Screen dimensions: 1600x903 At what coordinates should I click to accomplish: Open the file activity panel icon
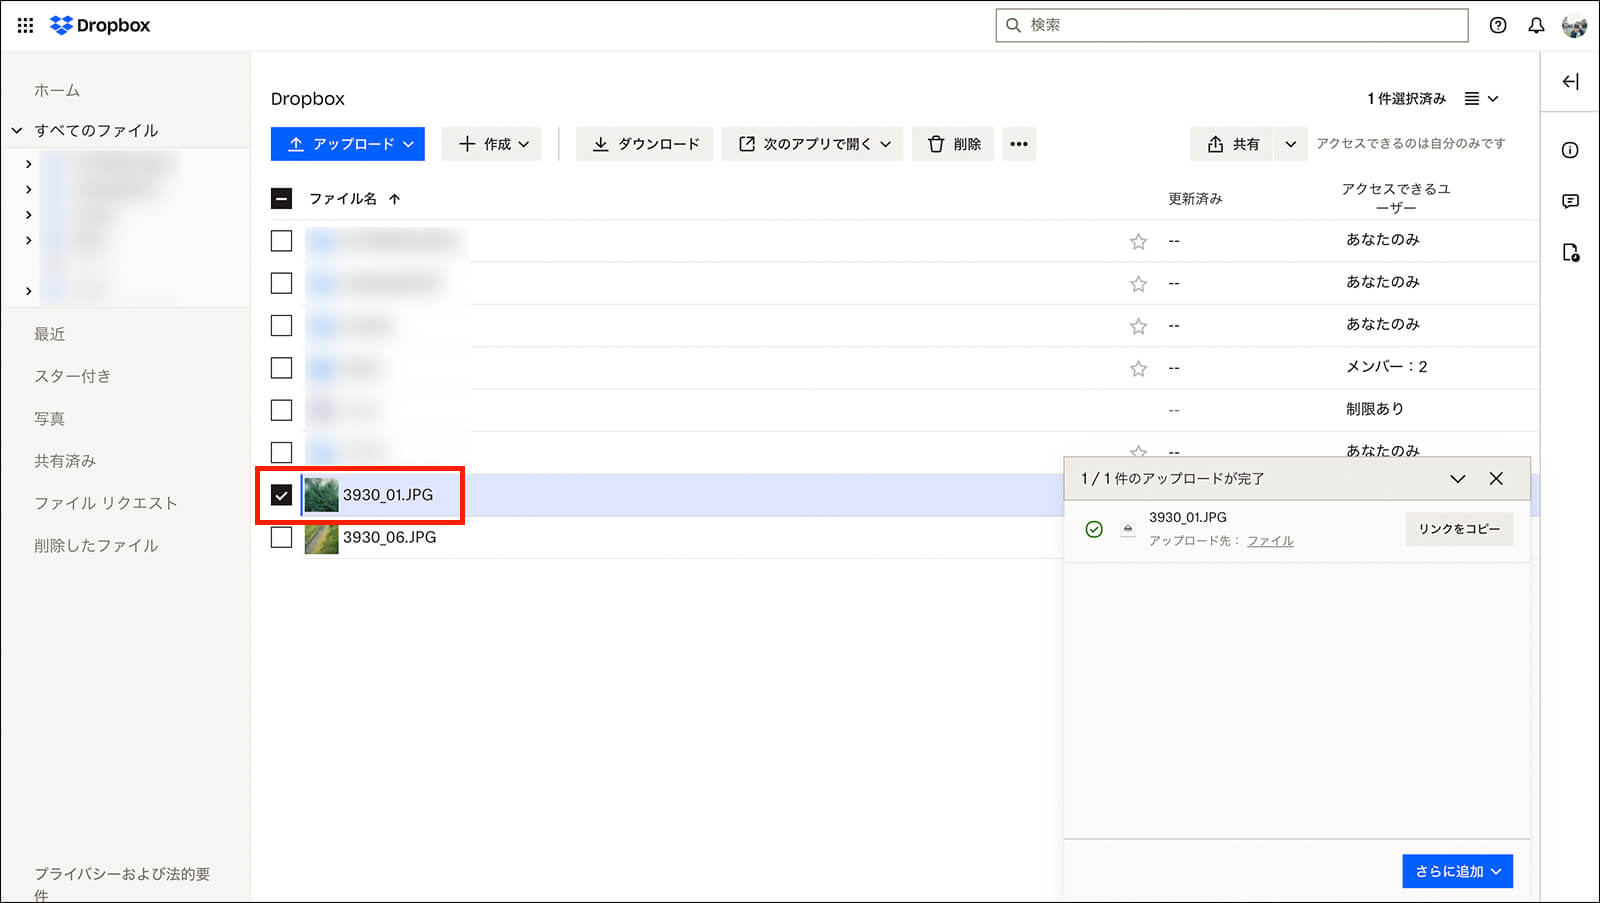click(x=1570, y=253)
